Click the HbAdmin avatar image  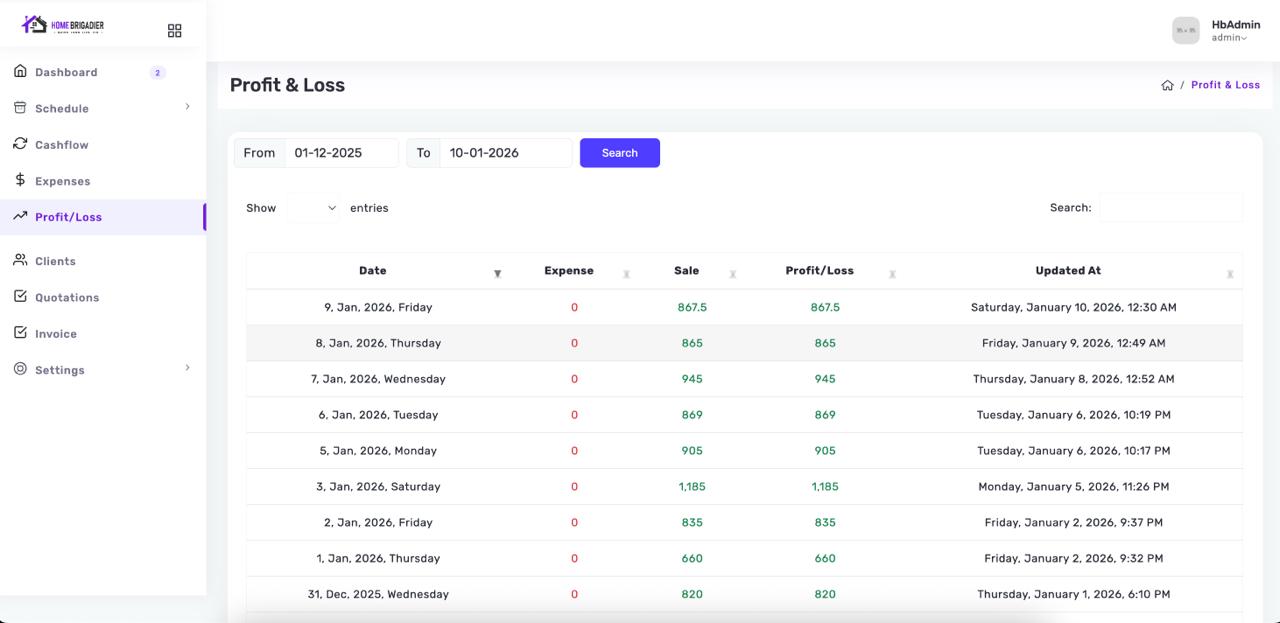click(1185, 30)
